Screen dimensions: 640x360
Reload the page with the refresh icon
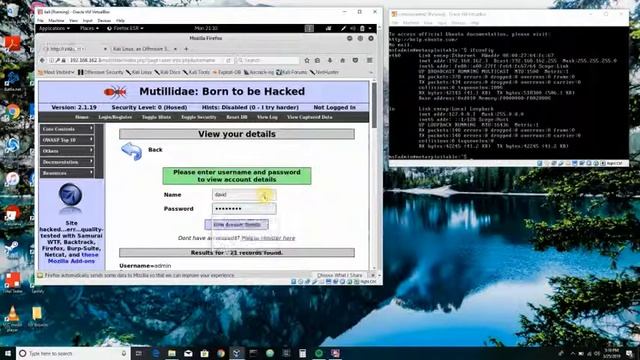tap(228, 60)
